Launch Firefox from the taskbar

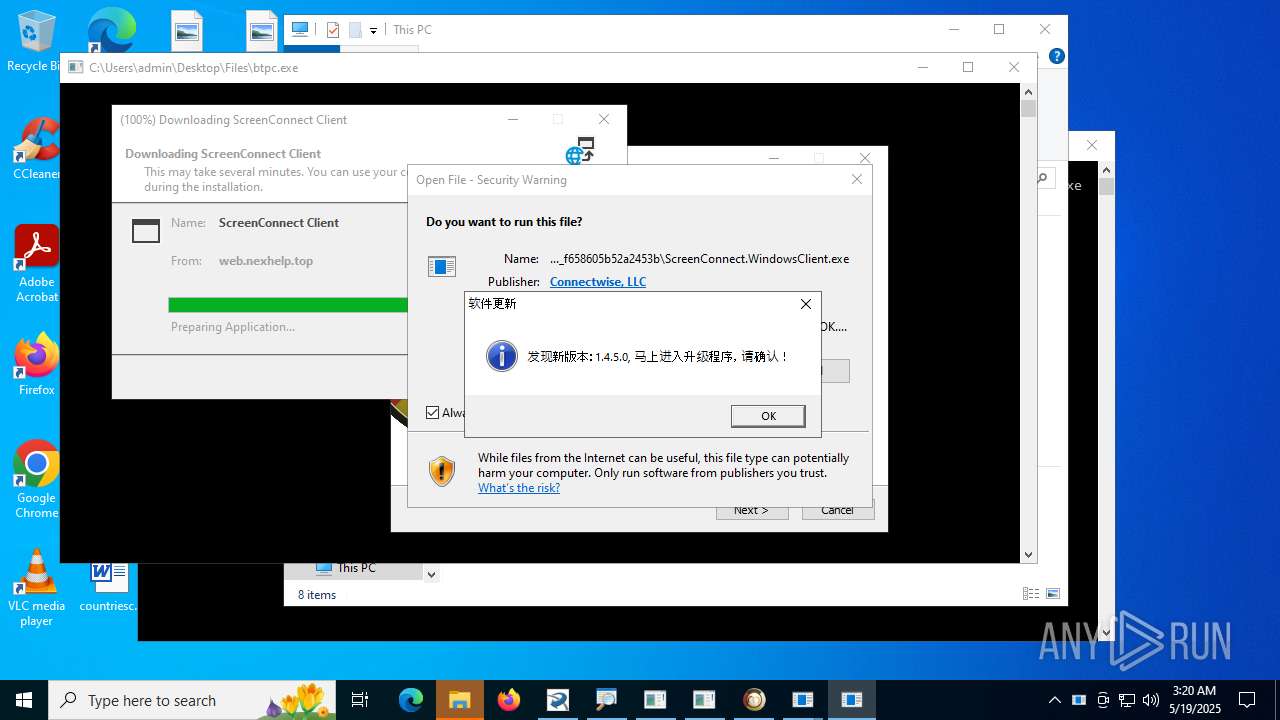pos(508,700)
